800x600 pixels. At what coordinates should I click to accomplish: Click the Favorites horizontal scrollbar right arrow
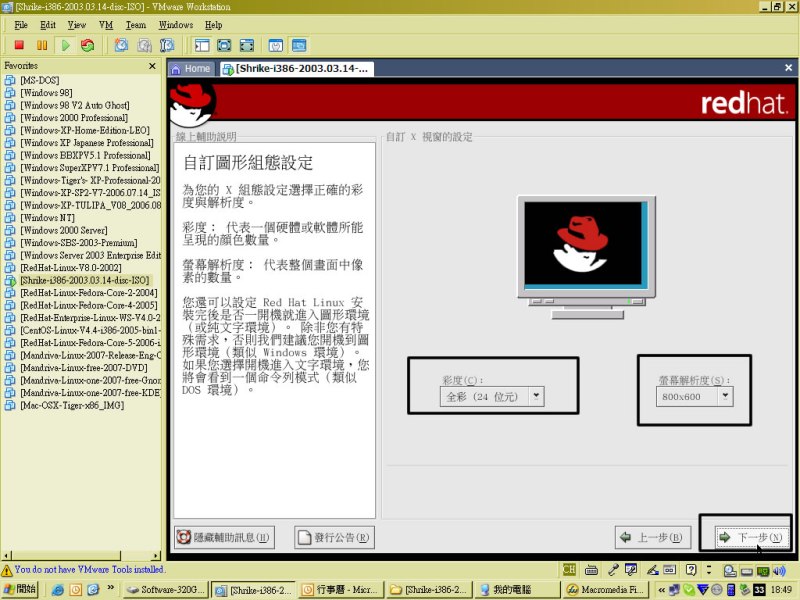coord(156,556)
